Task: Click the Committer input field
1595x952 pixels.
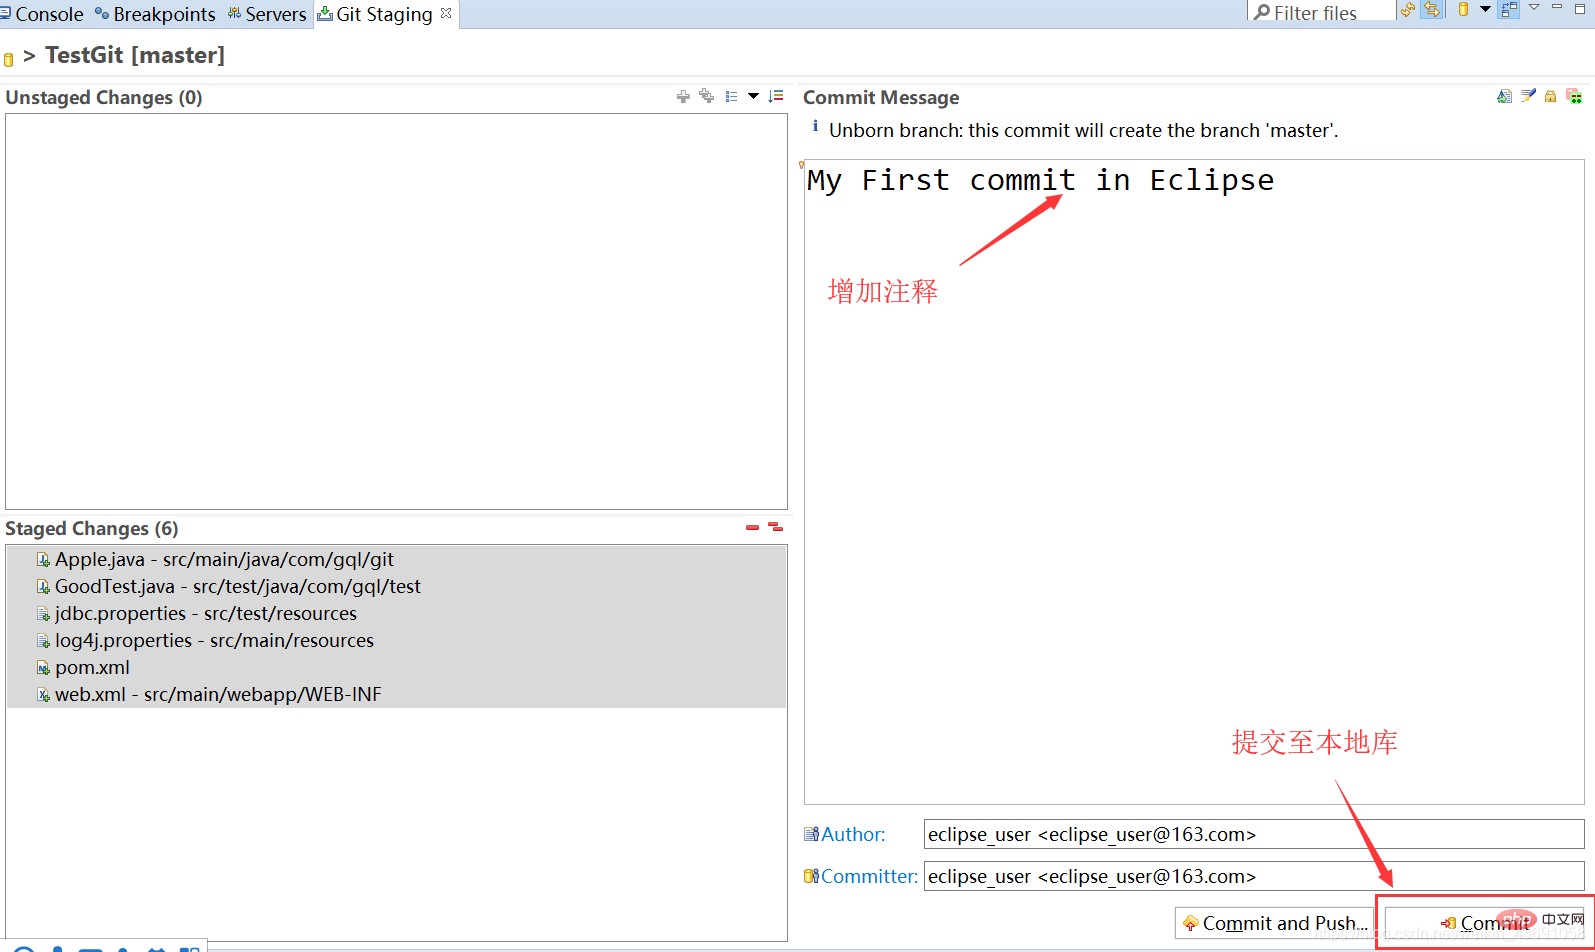Action: 1254,876
